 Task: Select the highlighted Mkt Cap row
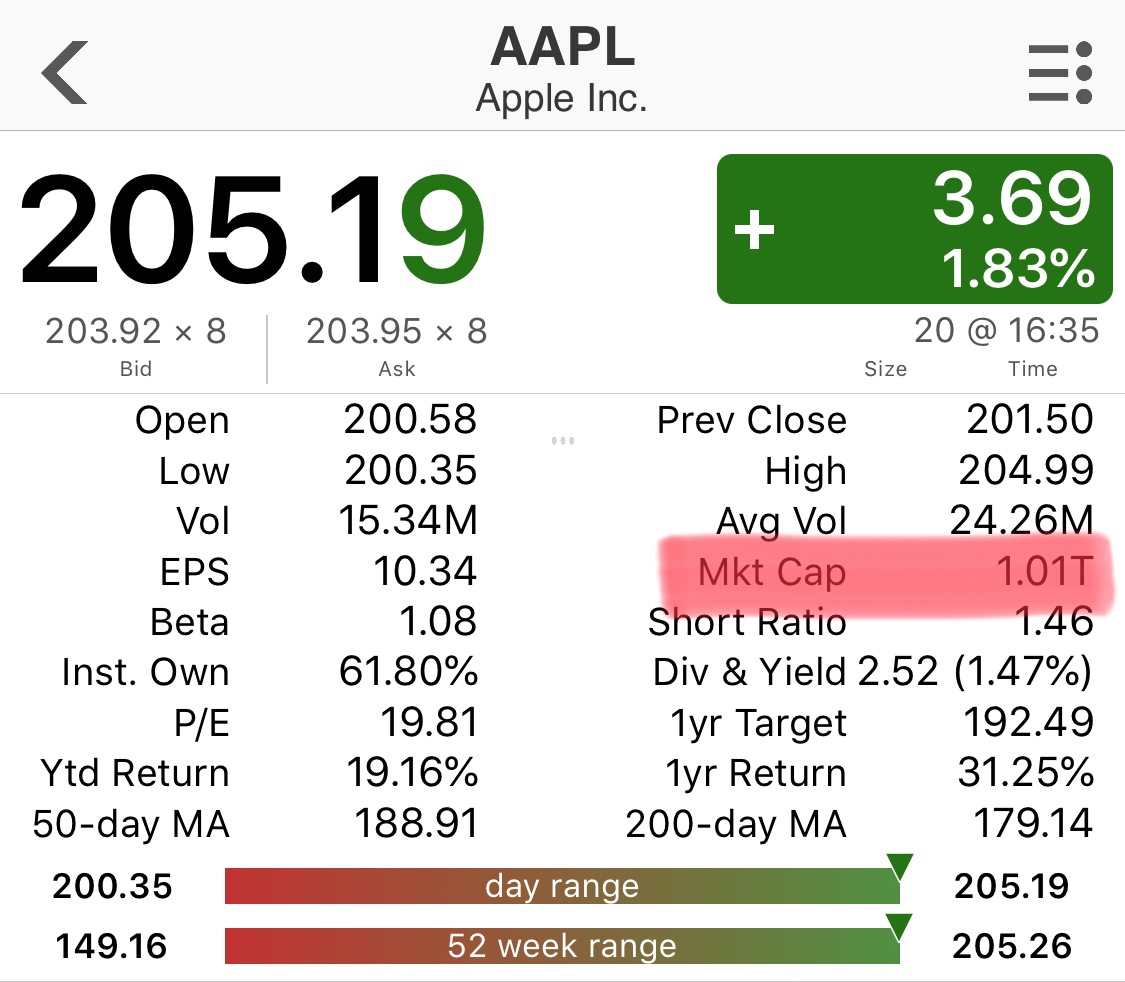click(887, 572)
